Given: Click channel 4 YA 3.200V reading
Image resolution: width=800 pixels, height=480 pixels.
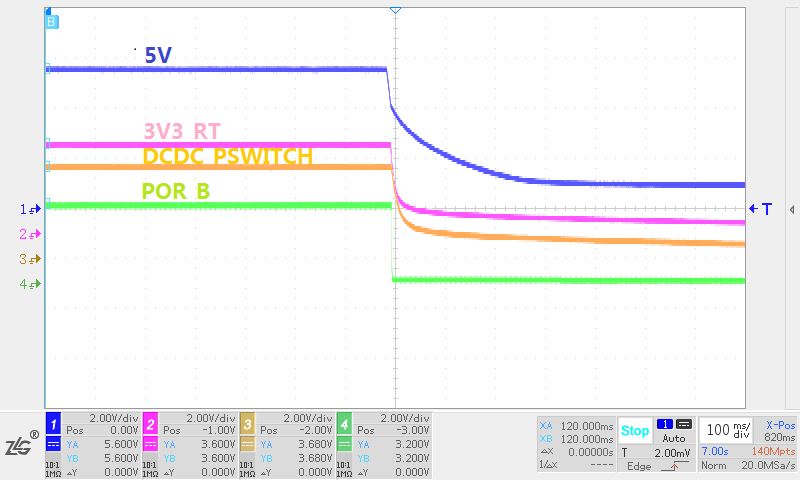Looking at the screenshot, I should pyautogui.click(x=412, y=444).
